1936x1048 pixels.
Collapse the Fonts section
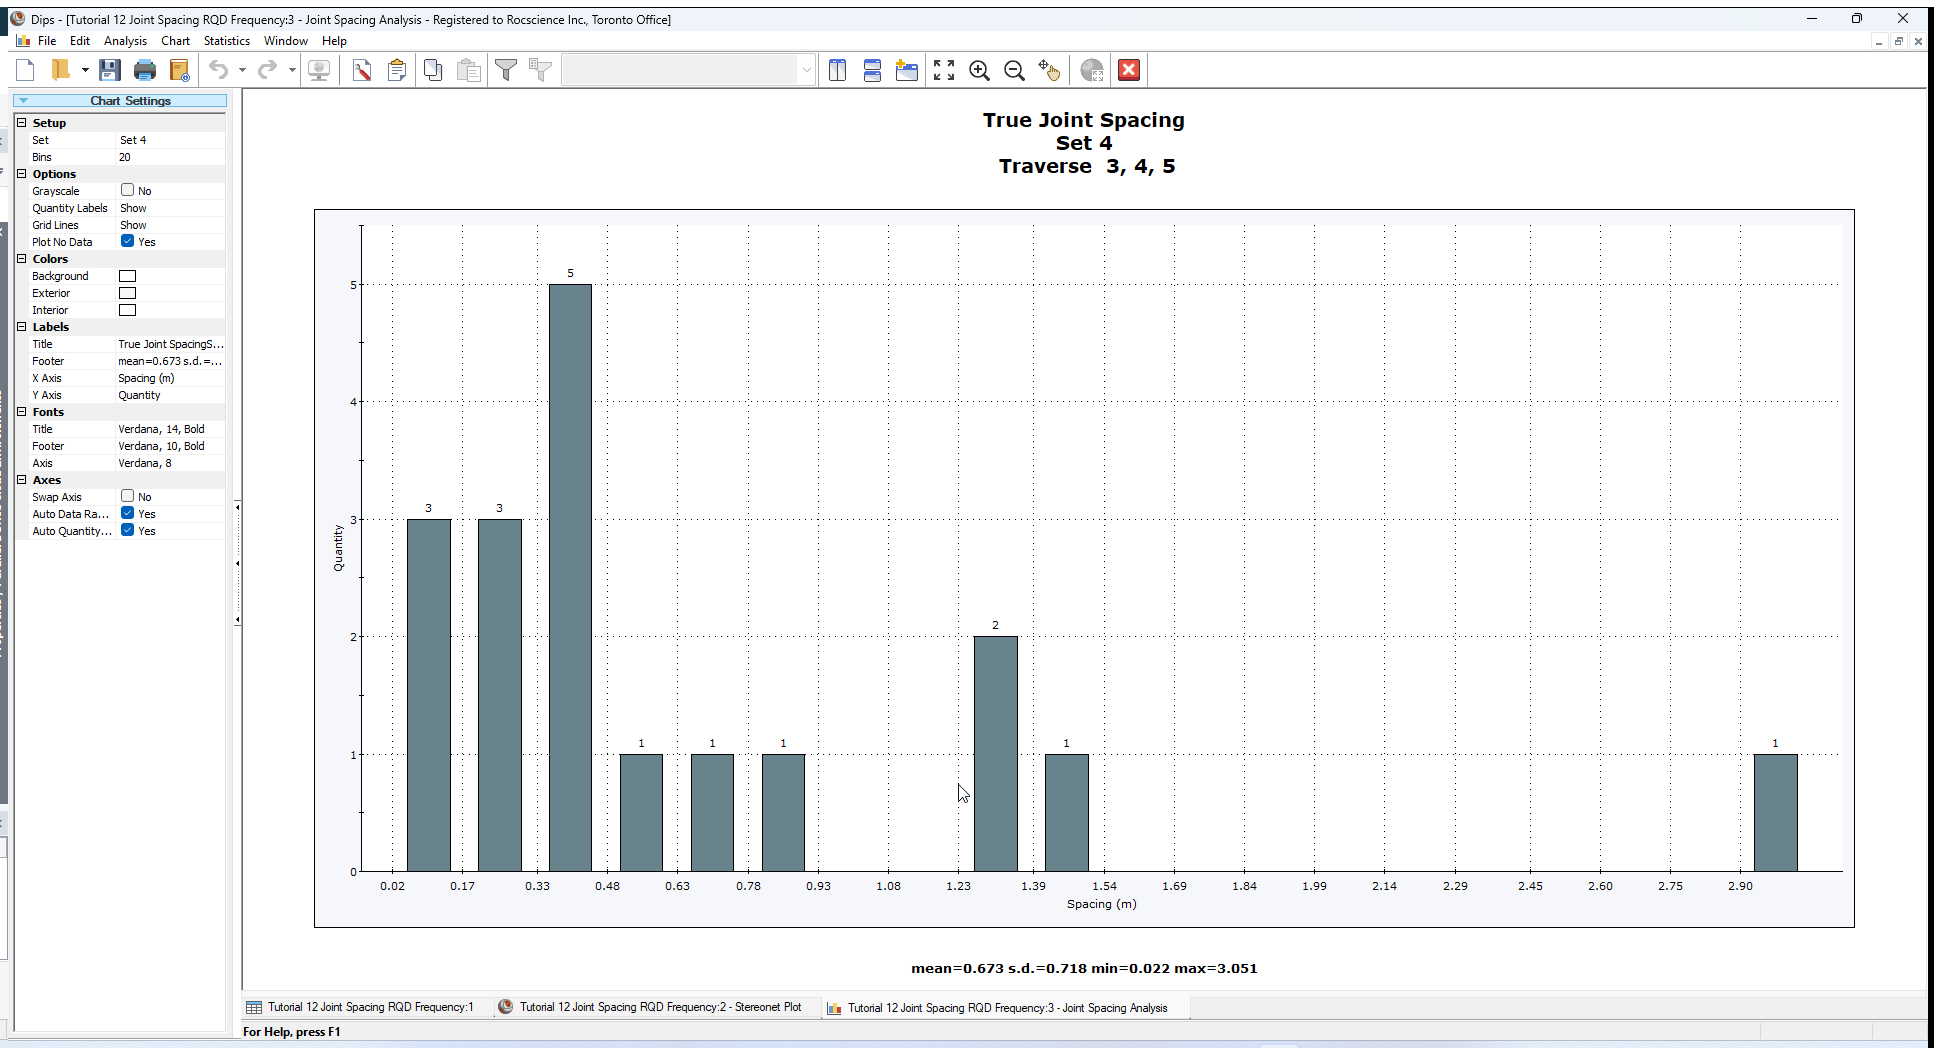pyautogui.click(x=22, y=412)
